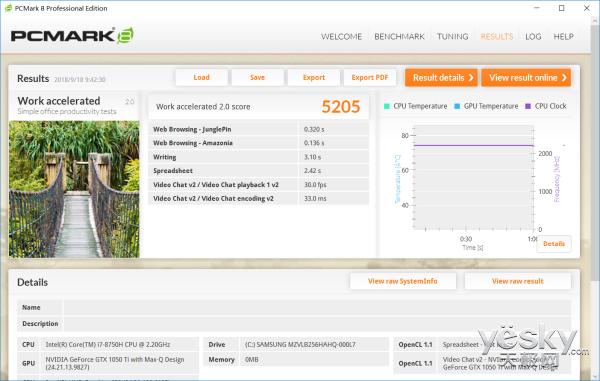Image resolution: width=600 pixels, height=381 pixels.
Task: Open the Welcome tab
Action: (341, 36)
